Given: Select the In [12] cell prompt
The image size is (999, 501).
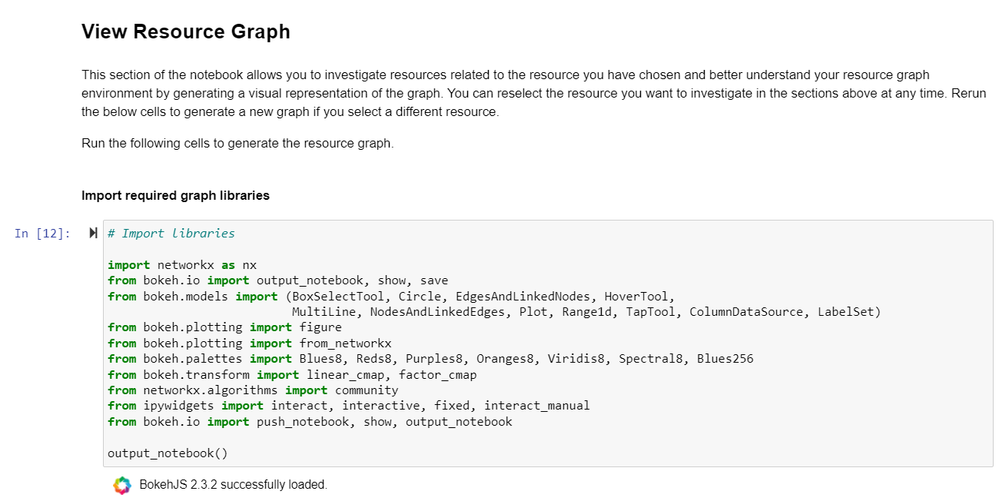Looking at the screenshot, I should [42, 233].
